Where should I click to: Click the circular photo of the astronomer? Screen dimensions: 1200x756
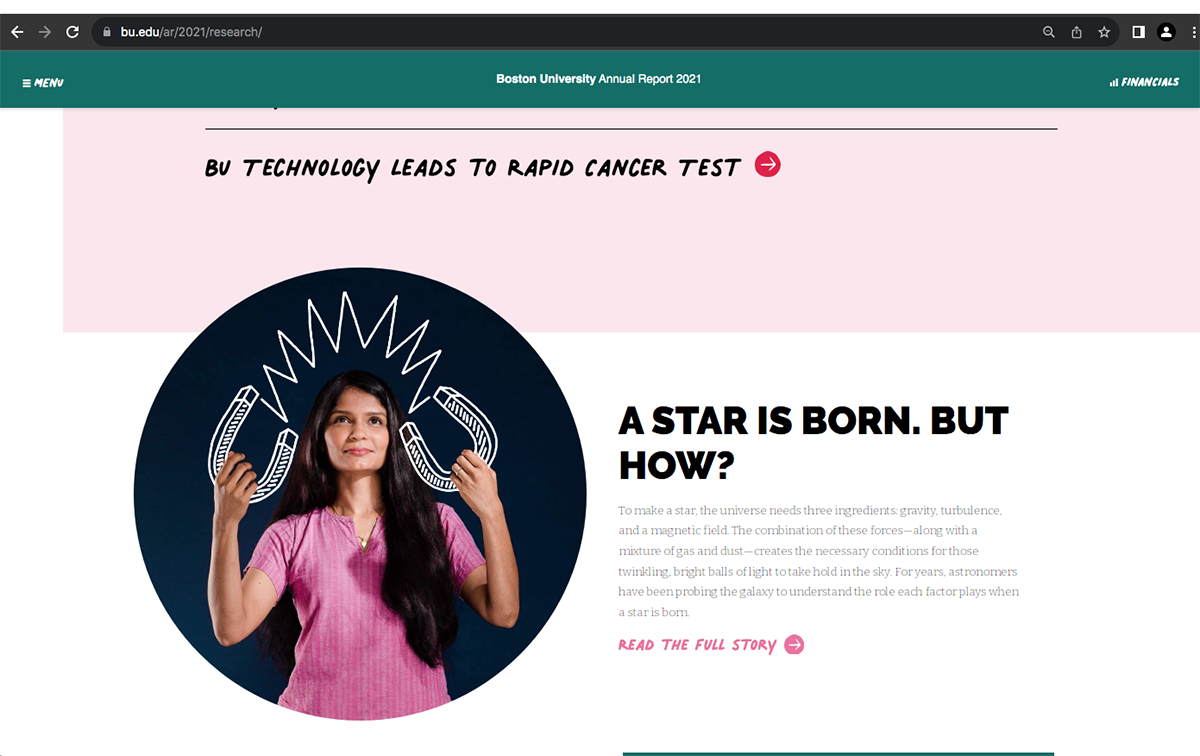[360, 494]
